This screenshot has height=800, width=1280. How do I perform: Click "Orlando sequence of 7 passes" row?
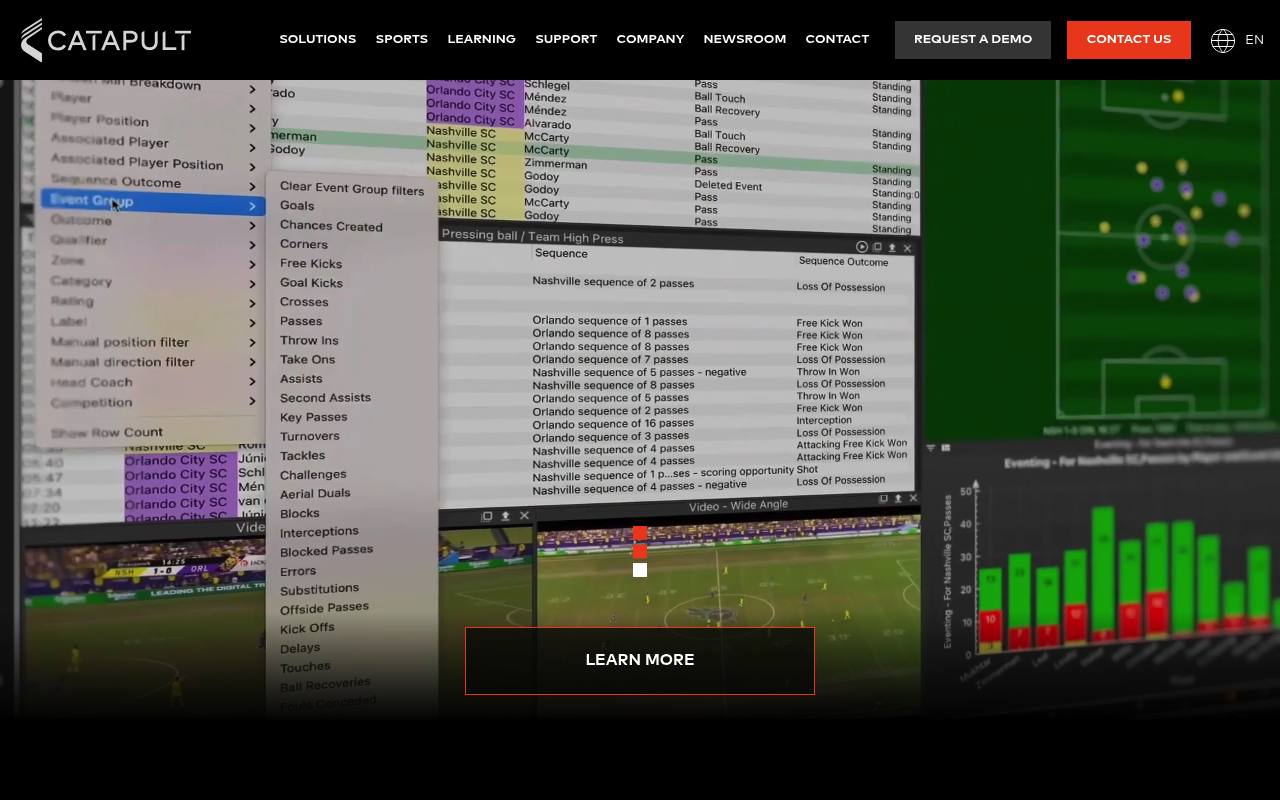coord(610,359)
